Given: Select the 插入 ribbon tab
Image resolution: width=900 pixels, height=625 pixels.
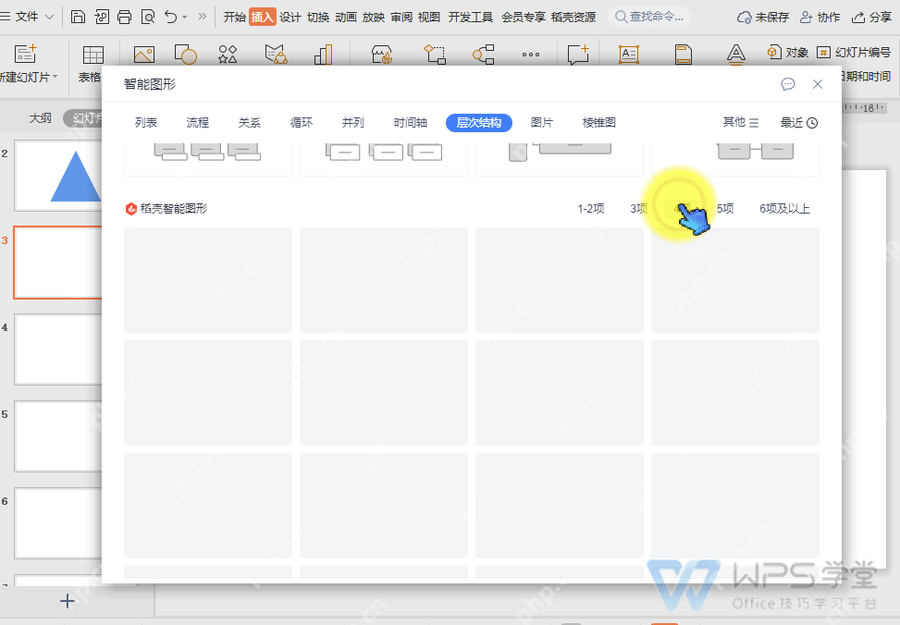Looking at the screenshot, I should tap(262, 17).
